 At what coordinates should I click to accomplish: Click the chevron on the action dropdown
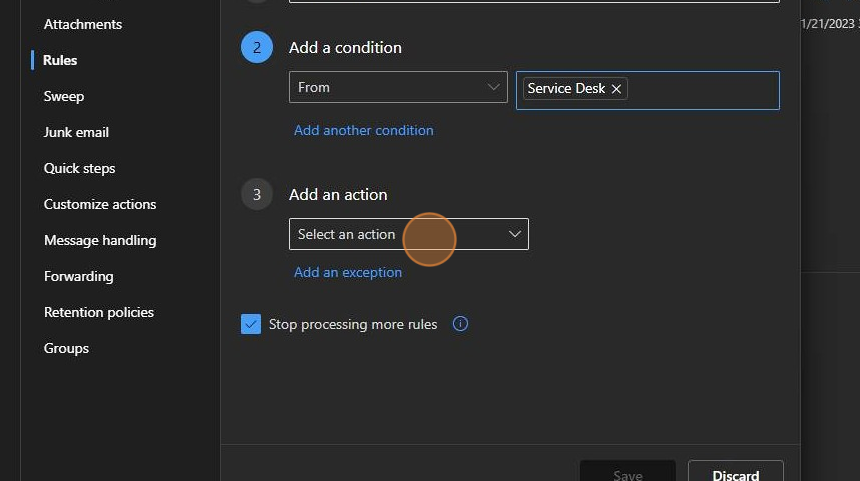(515, 234)
